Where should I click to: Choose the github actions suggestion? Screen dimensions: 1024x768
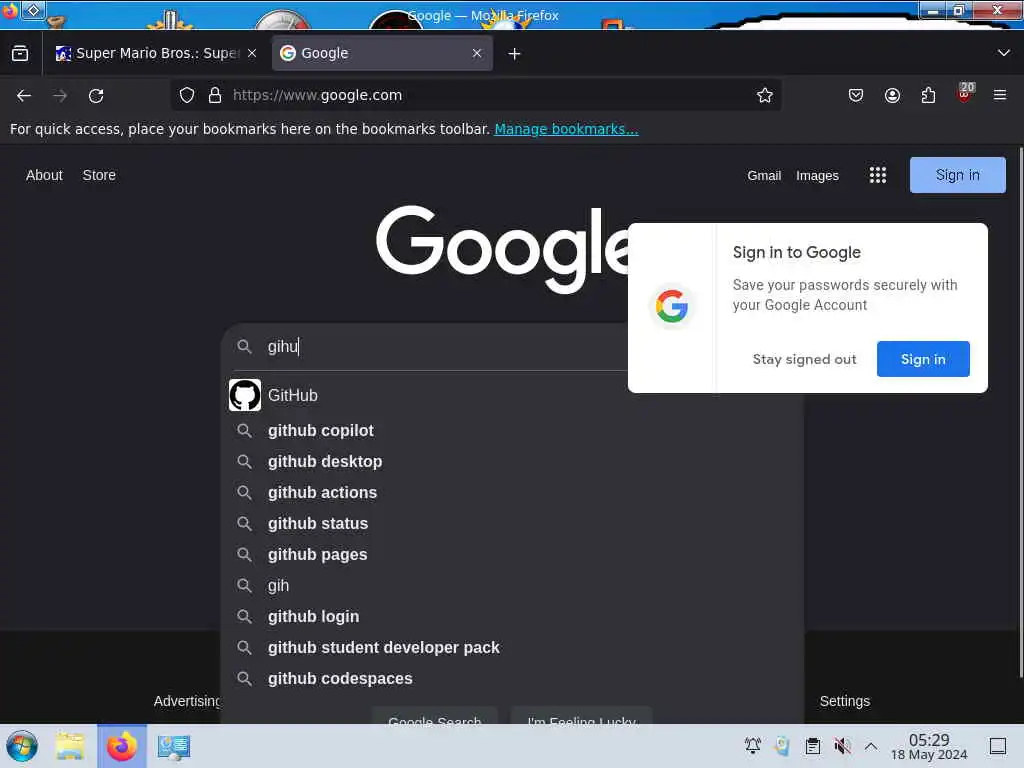[x=513, y=492]
